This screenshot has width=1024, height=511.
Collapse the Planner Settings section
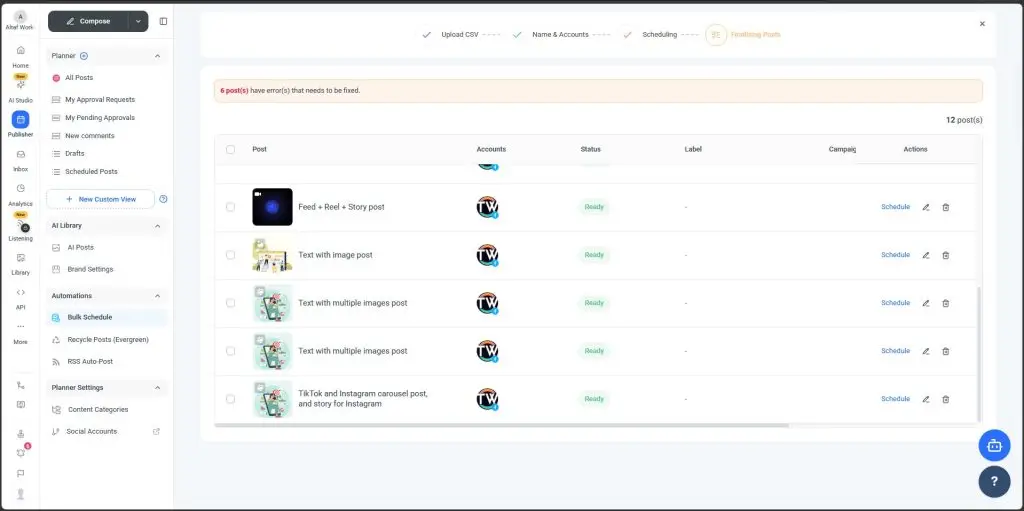tap(157, 388)
